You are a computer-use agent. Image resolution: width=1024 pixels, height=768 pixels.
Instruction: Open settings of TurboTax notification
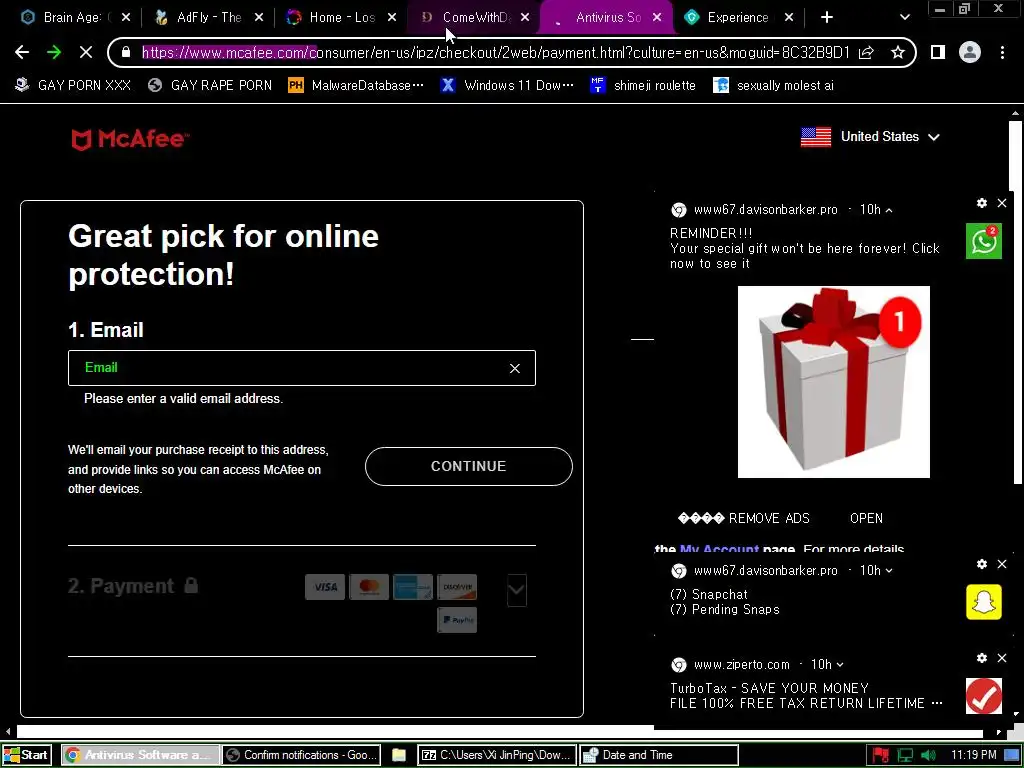point(982,658)
